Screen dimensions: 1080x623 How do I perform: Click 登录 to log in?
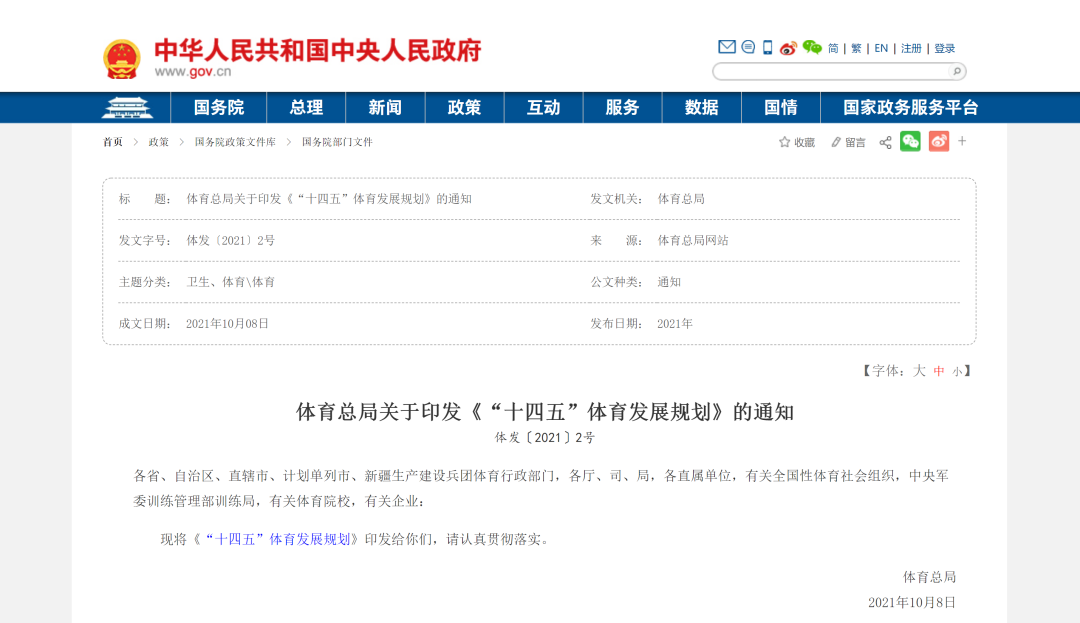coord(945,48)
